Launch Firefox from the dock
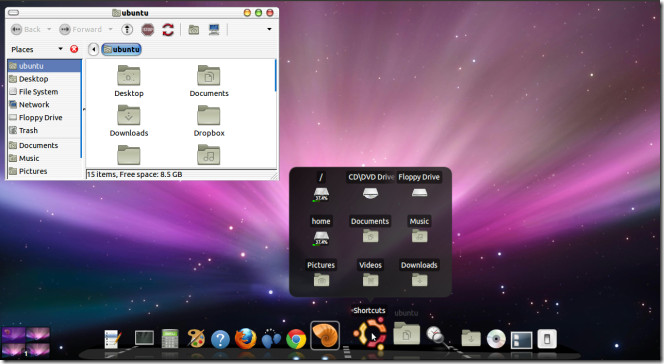The height and width of the screenshot is (364, 664). [x=246, y=339]
